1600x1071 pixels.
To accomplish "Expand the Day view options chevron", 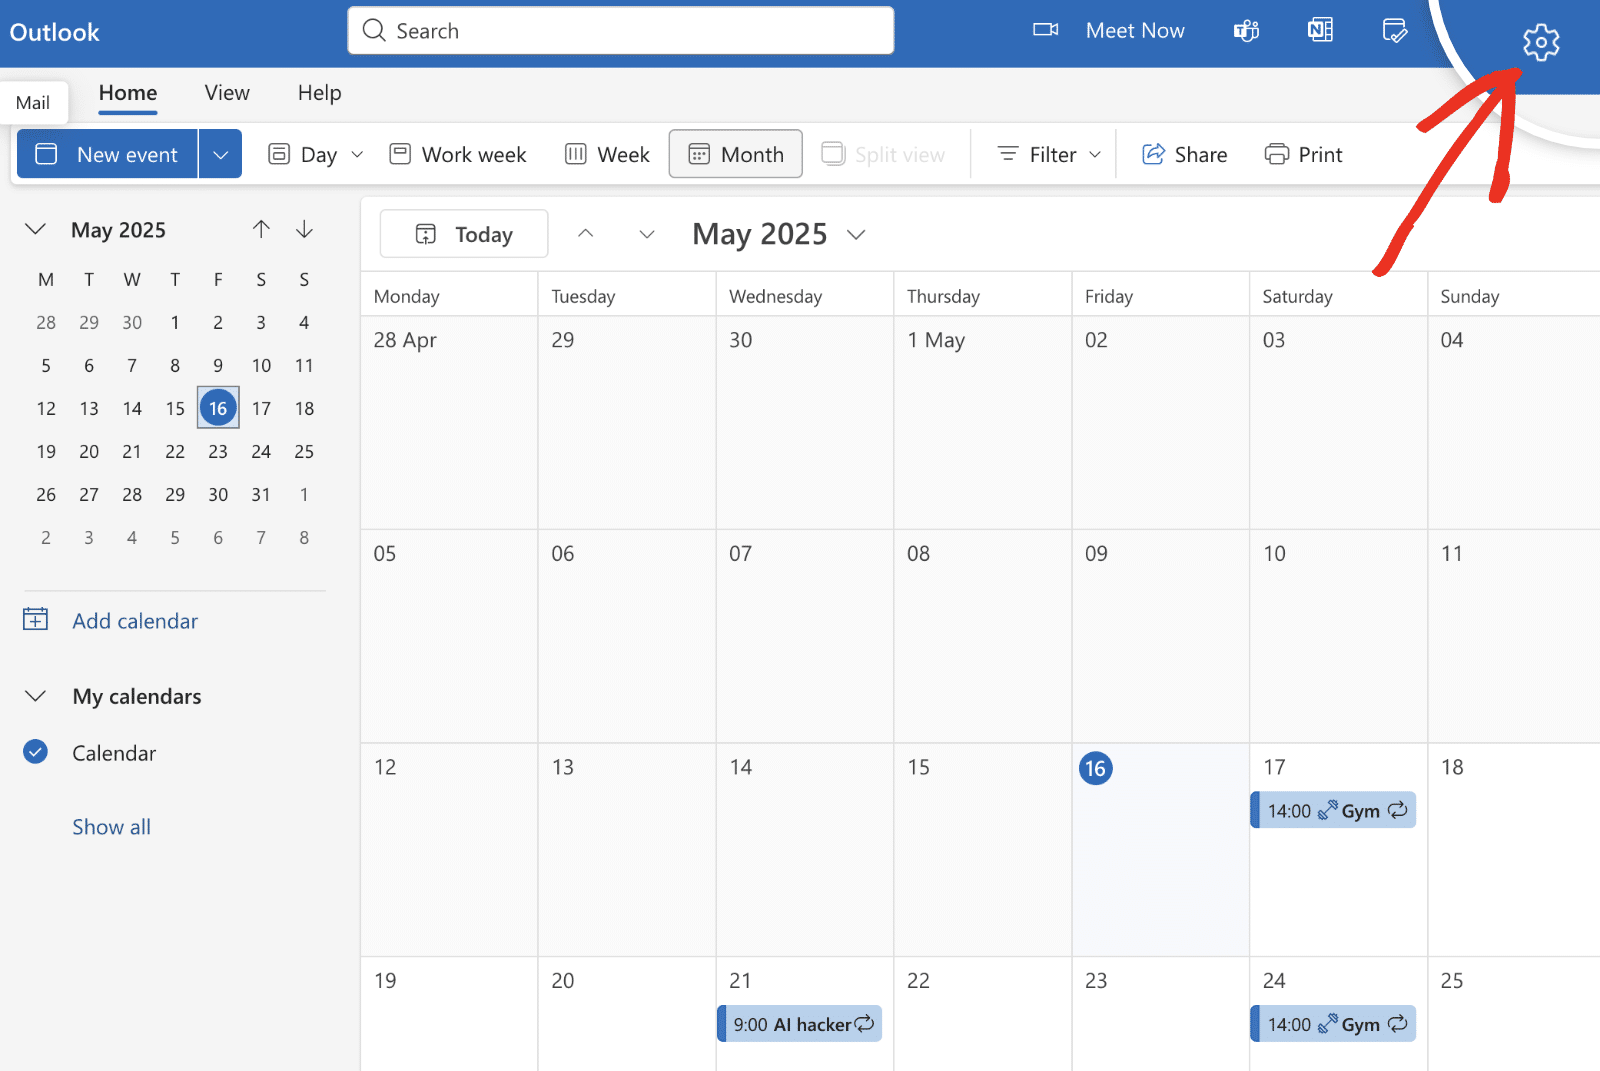I will click(x=357, y=154).
